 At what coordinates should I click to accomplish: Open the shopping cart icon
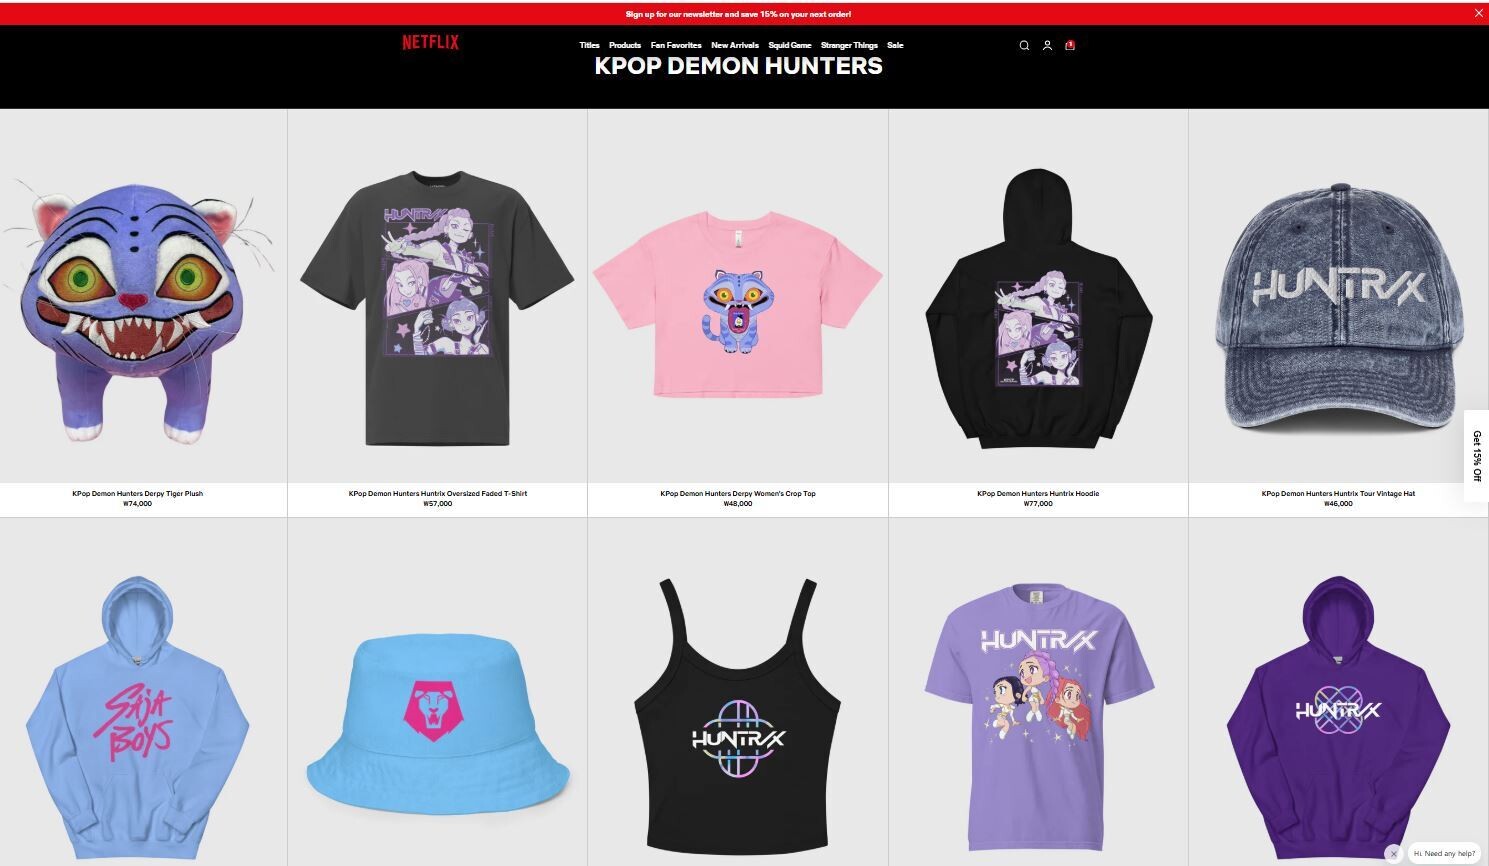point(1070,45)
